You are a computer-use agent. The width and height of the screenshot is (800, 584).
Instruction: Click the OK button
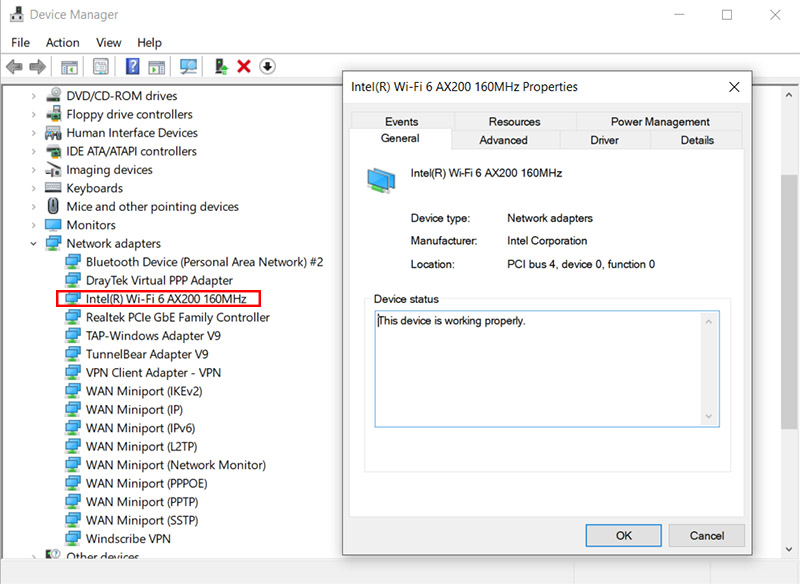(x=623, y=535)
